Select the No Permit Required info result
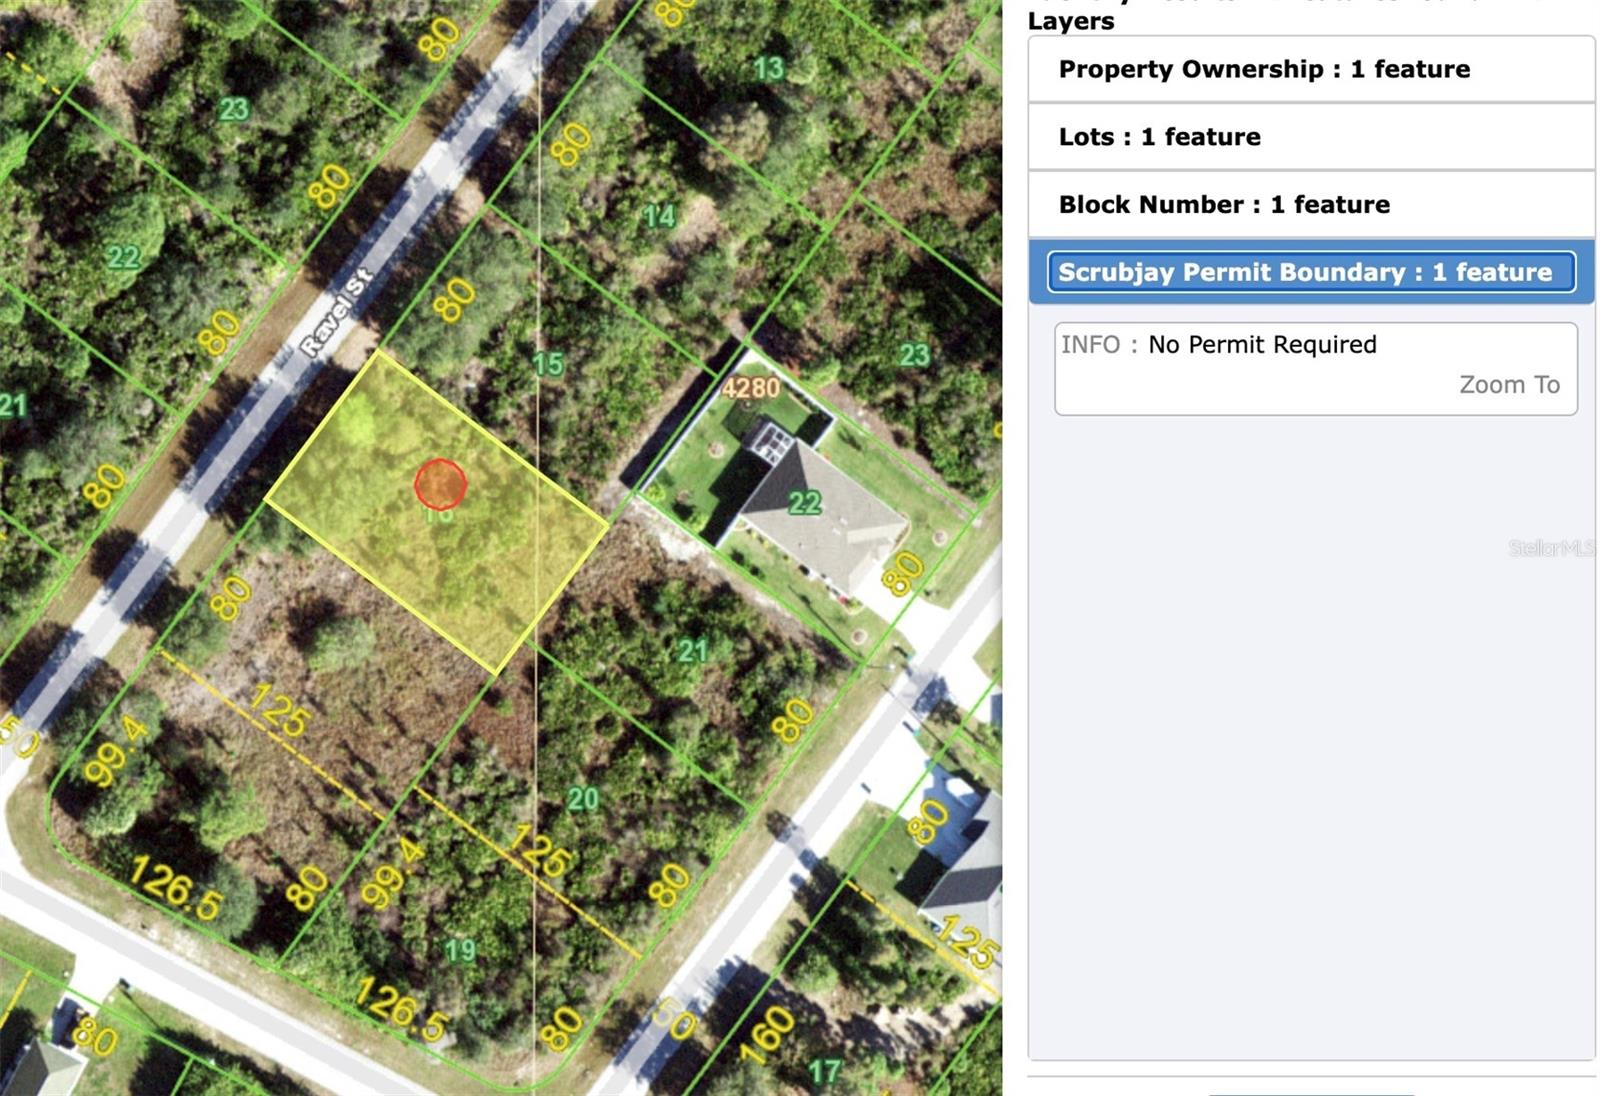 tap(1262, 345)
